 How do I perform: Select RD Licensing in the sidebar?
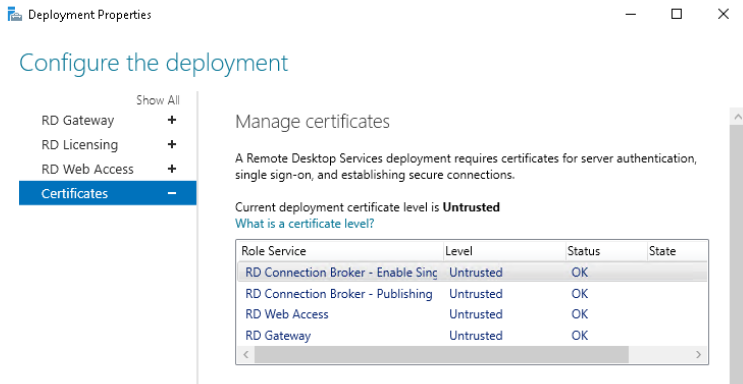pos(80,145)
